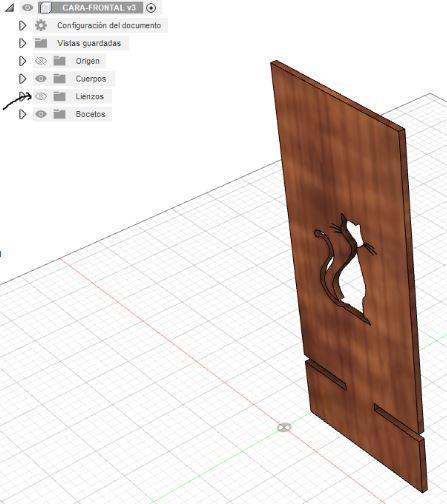Show the hidden Origen folder
The width and height of the screenshot is (447, 504).
click(x=41, y=61)
